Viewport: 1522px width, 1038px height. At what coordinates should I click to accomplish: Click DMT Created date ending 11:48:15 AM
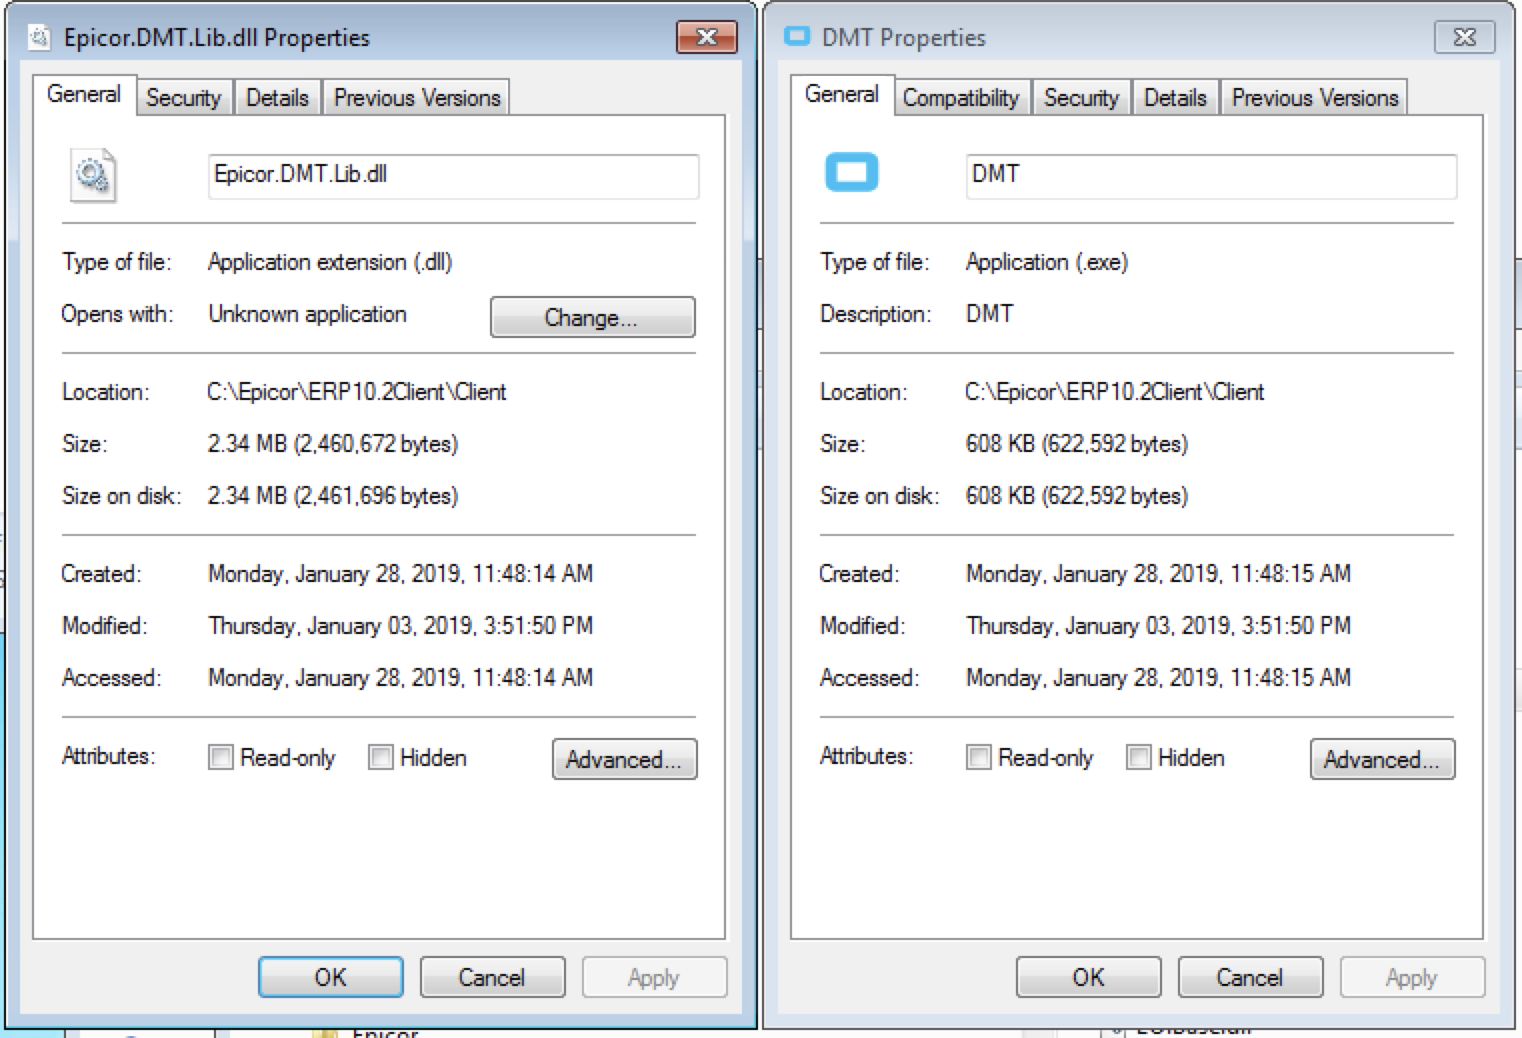pyautogui.click(x=1158, y=574)
